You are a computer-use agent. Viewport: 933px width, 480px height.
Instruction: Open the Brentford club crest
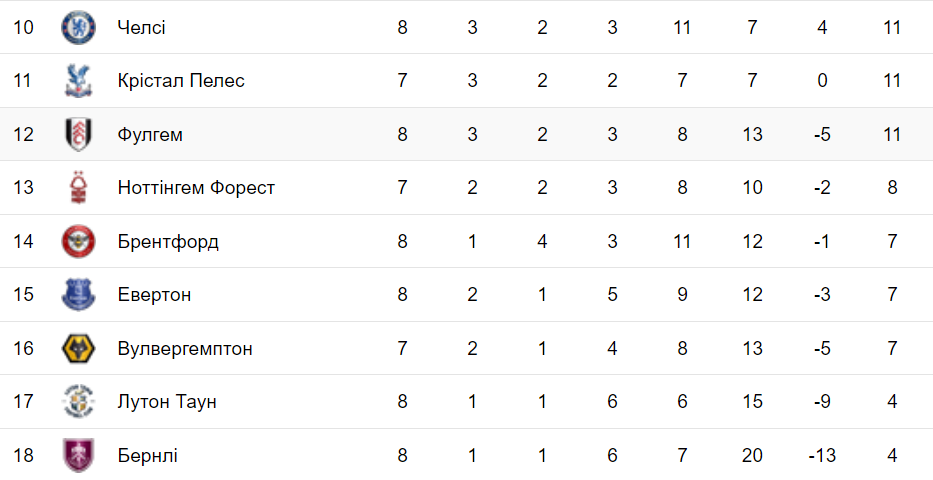[77, 241]
